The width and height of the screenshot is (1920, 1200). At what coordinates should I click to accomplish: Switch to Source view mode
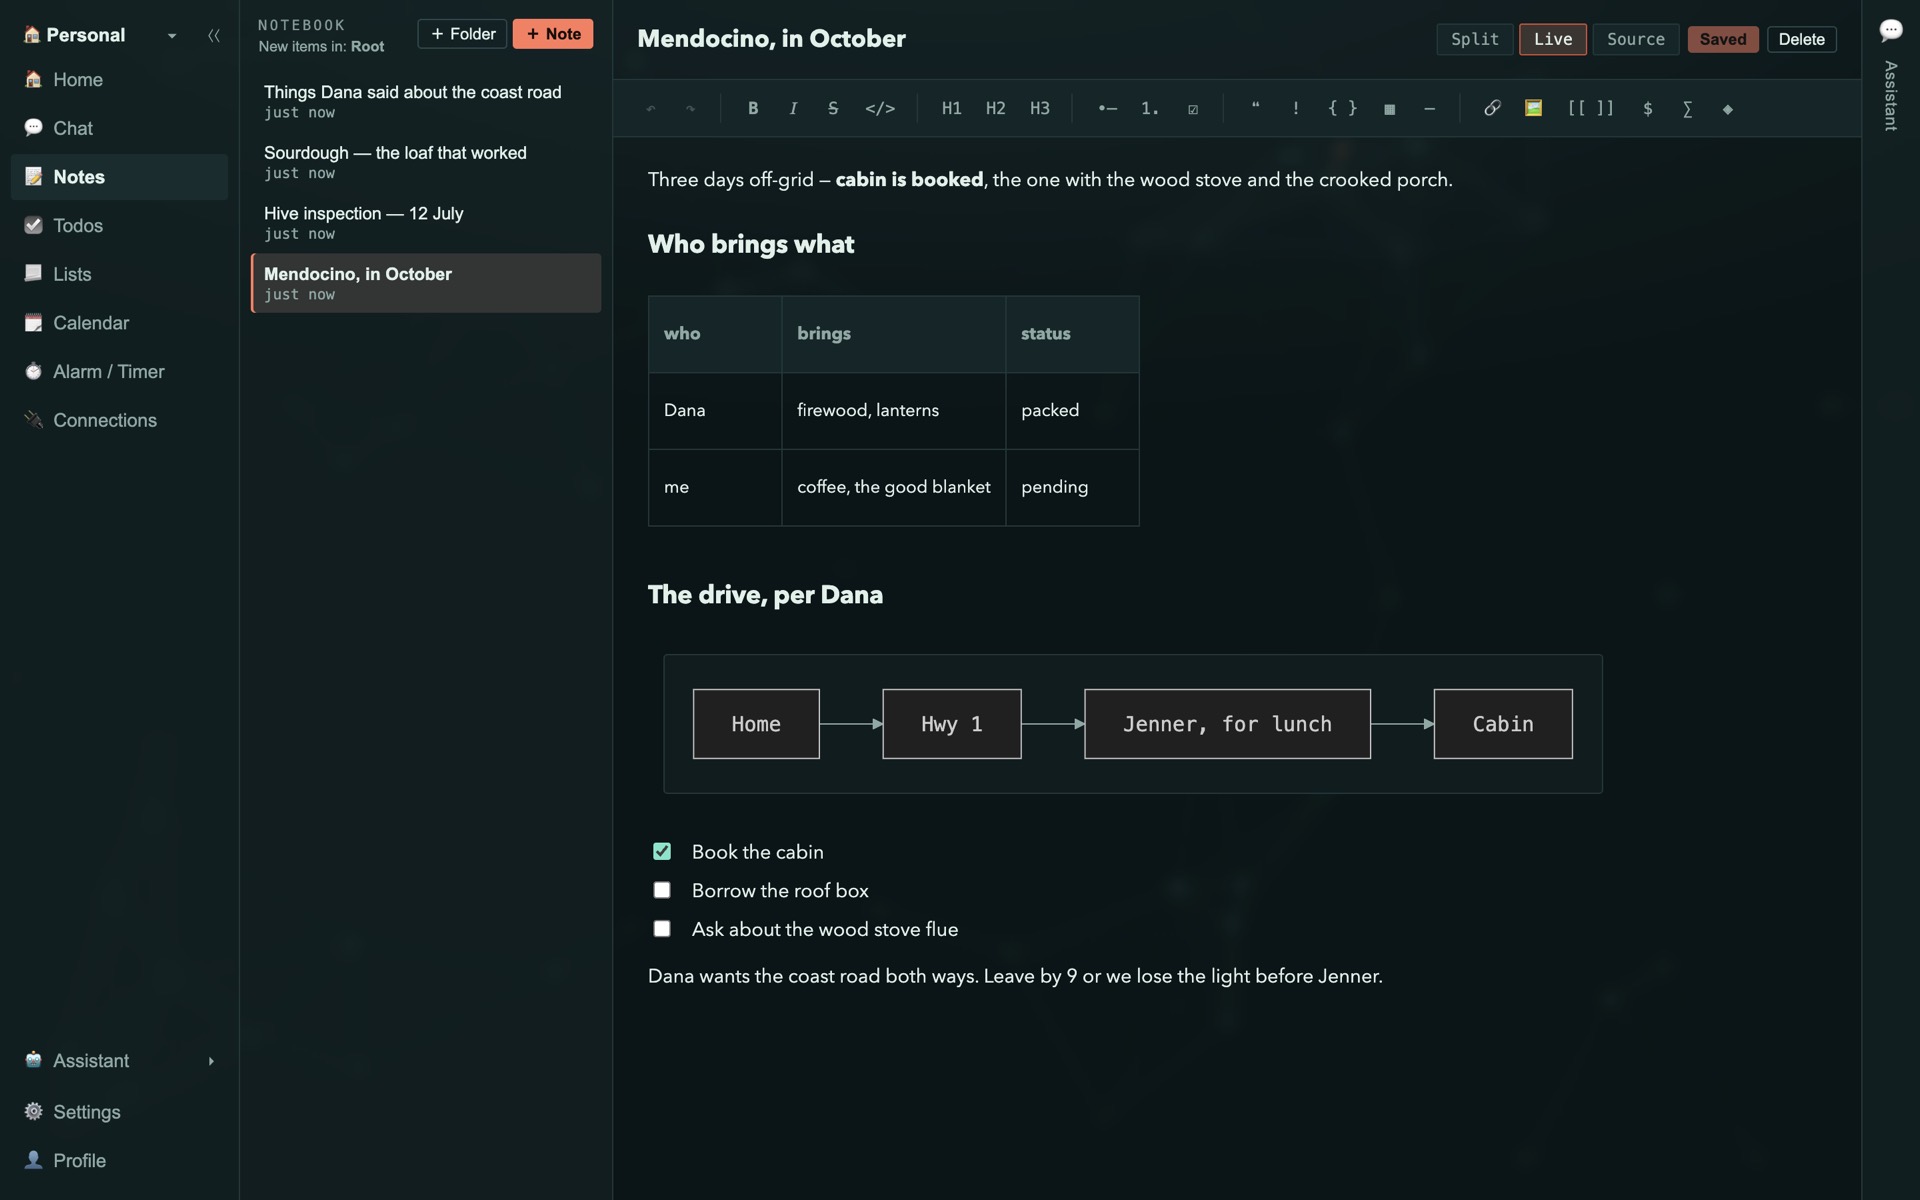[x=1635, y=39]
